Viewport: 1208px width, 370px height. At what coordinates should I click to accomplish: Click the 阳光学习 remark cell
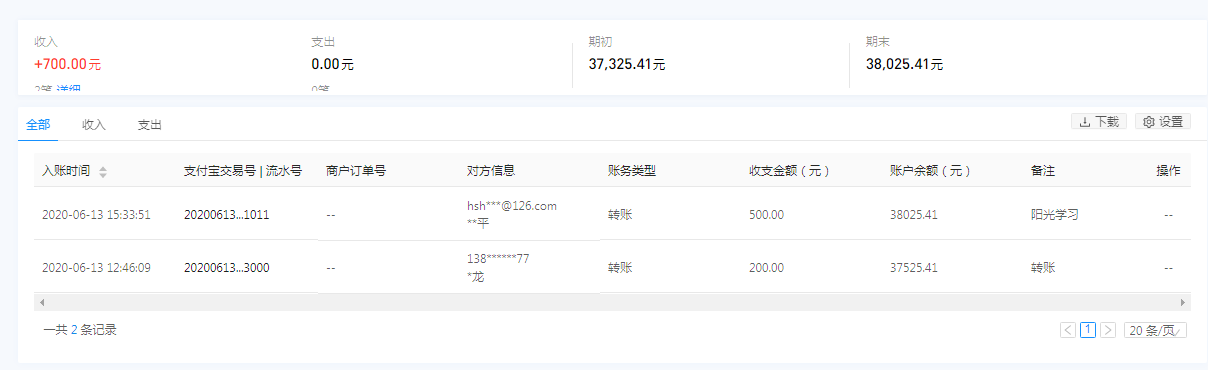pyautogui.click(x=1054, y=214)
